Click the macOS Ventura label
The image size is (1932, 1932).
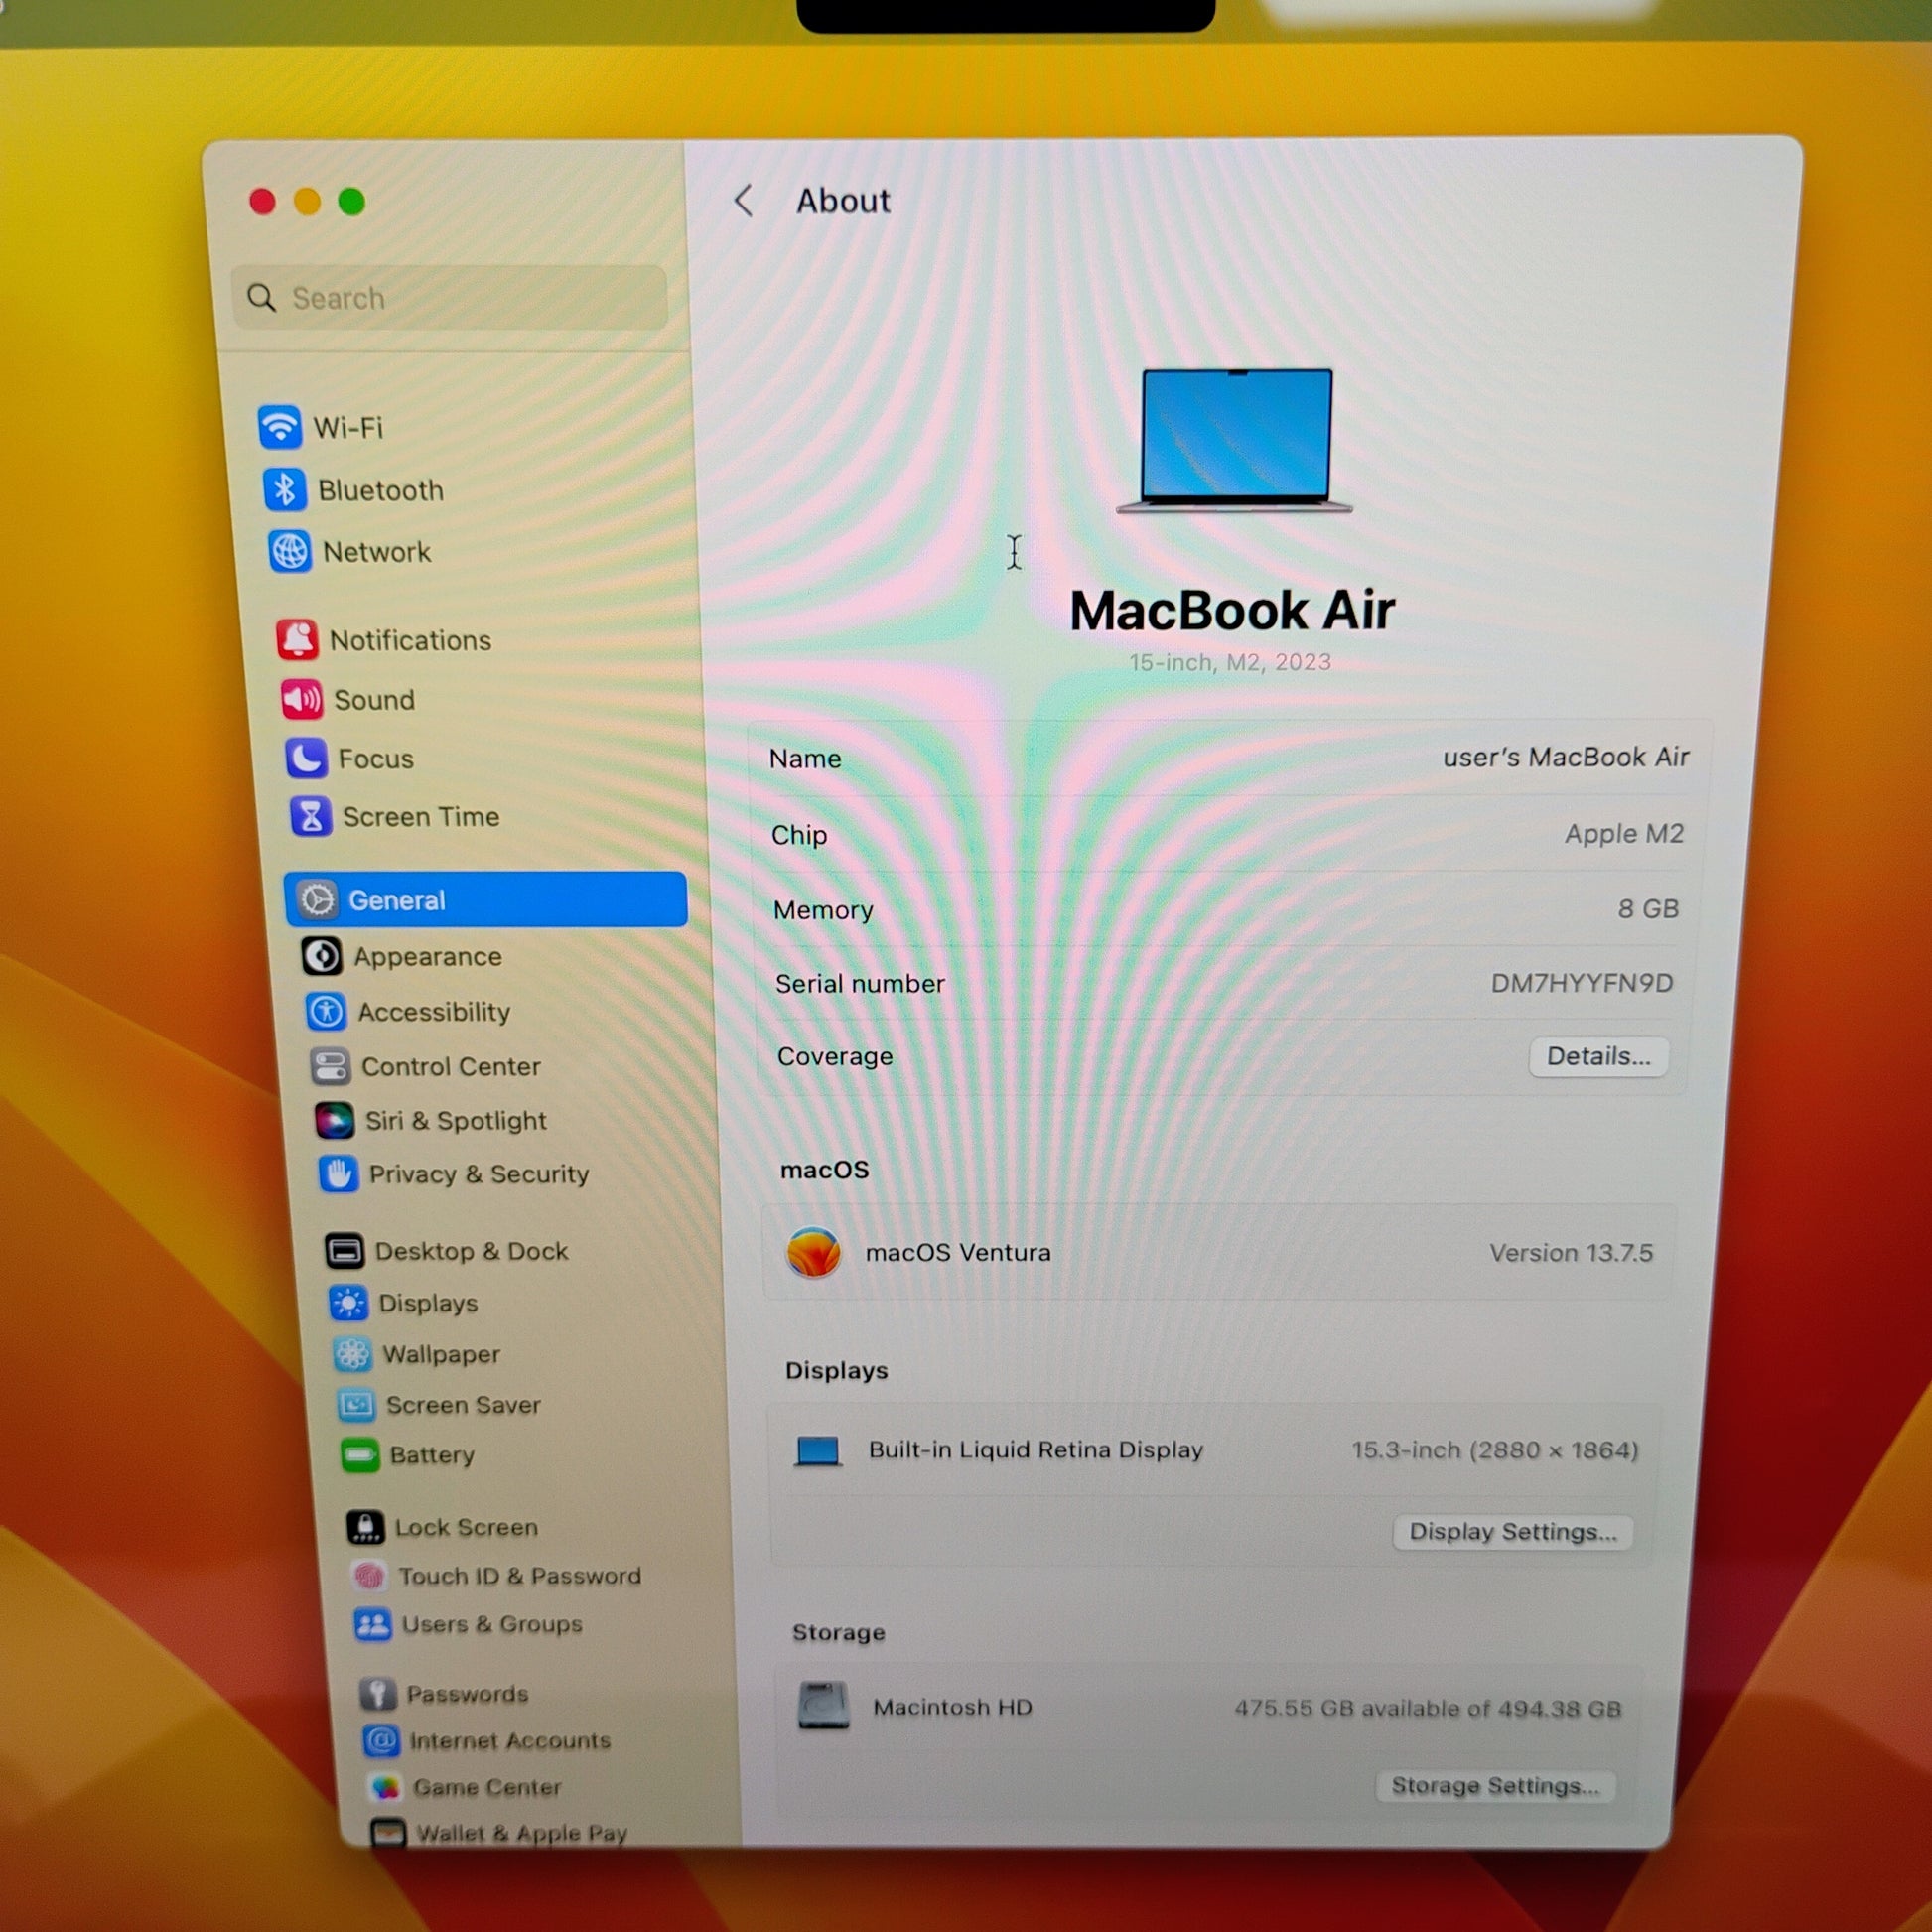958,1252
